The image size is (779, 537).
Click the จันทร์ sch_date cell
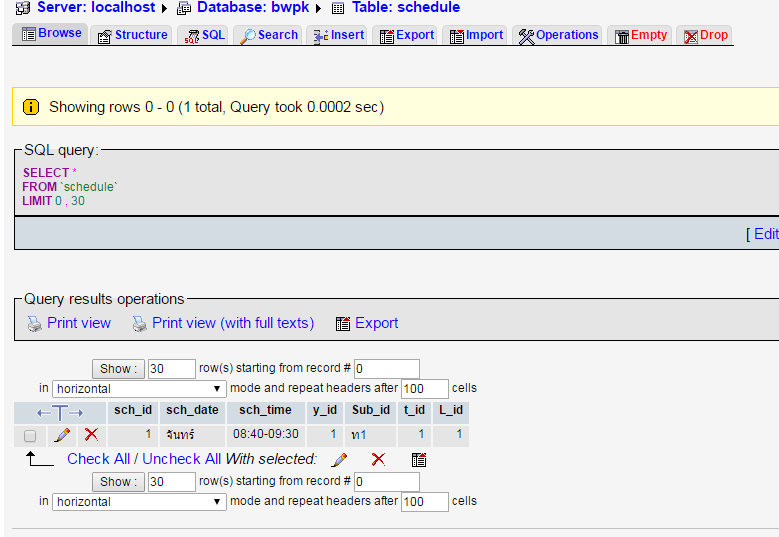(x=192, y=434)
